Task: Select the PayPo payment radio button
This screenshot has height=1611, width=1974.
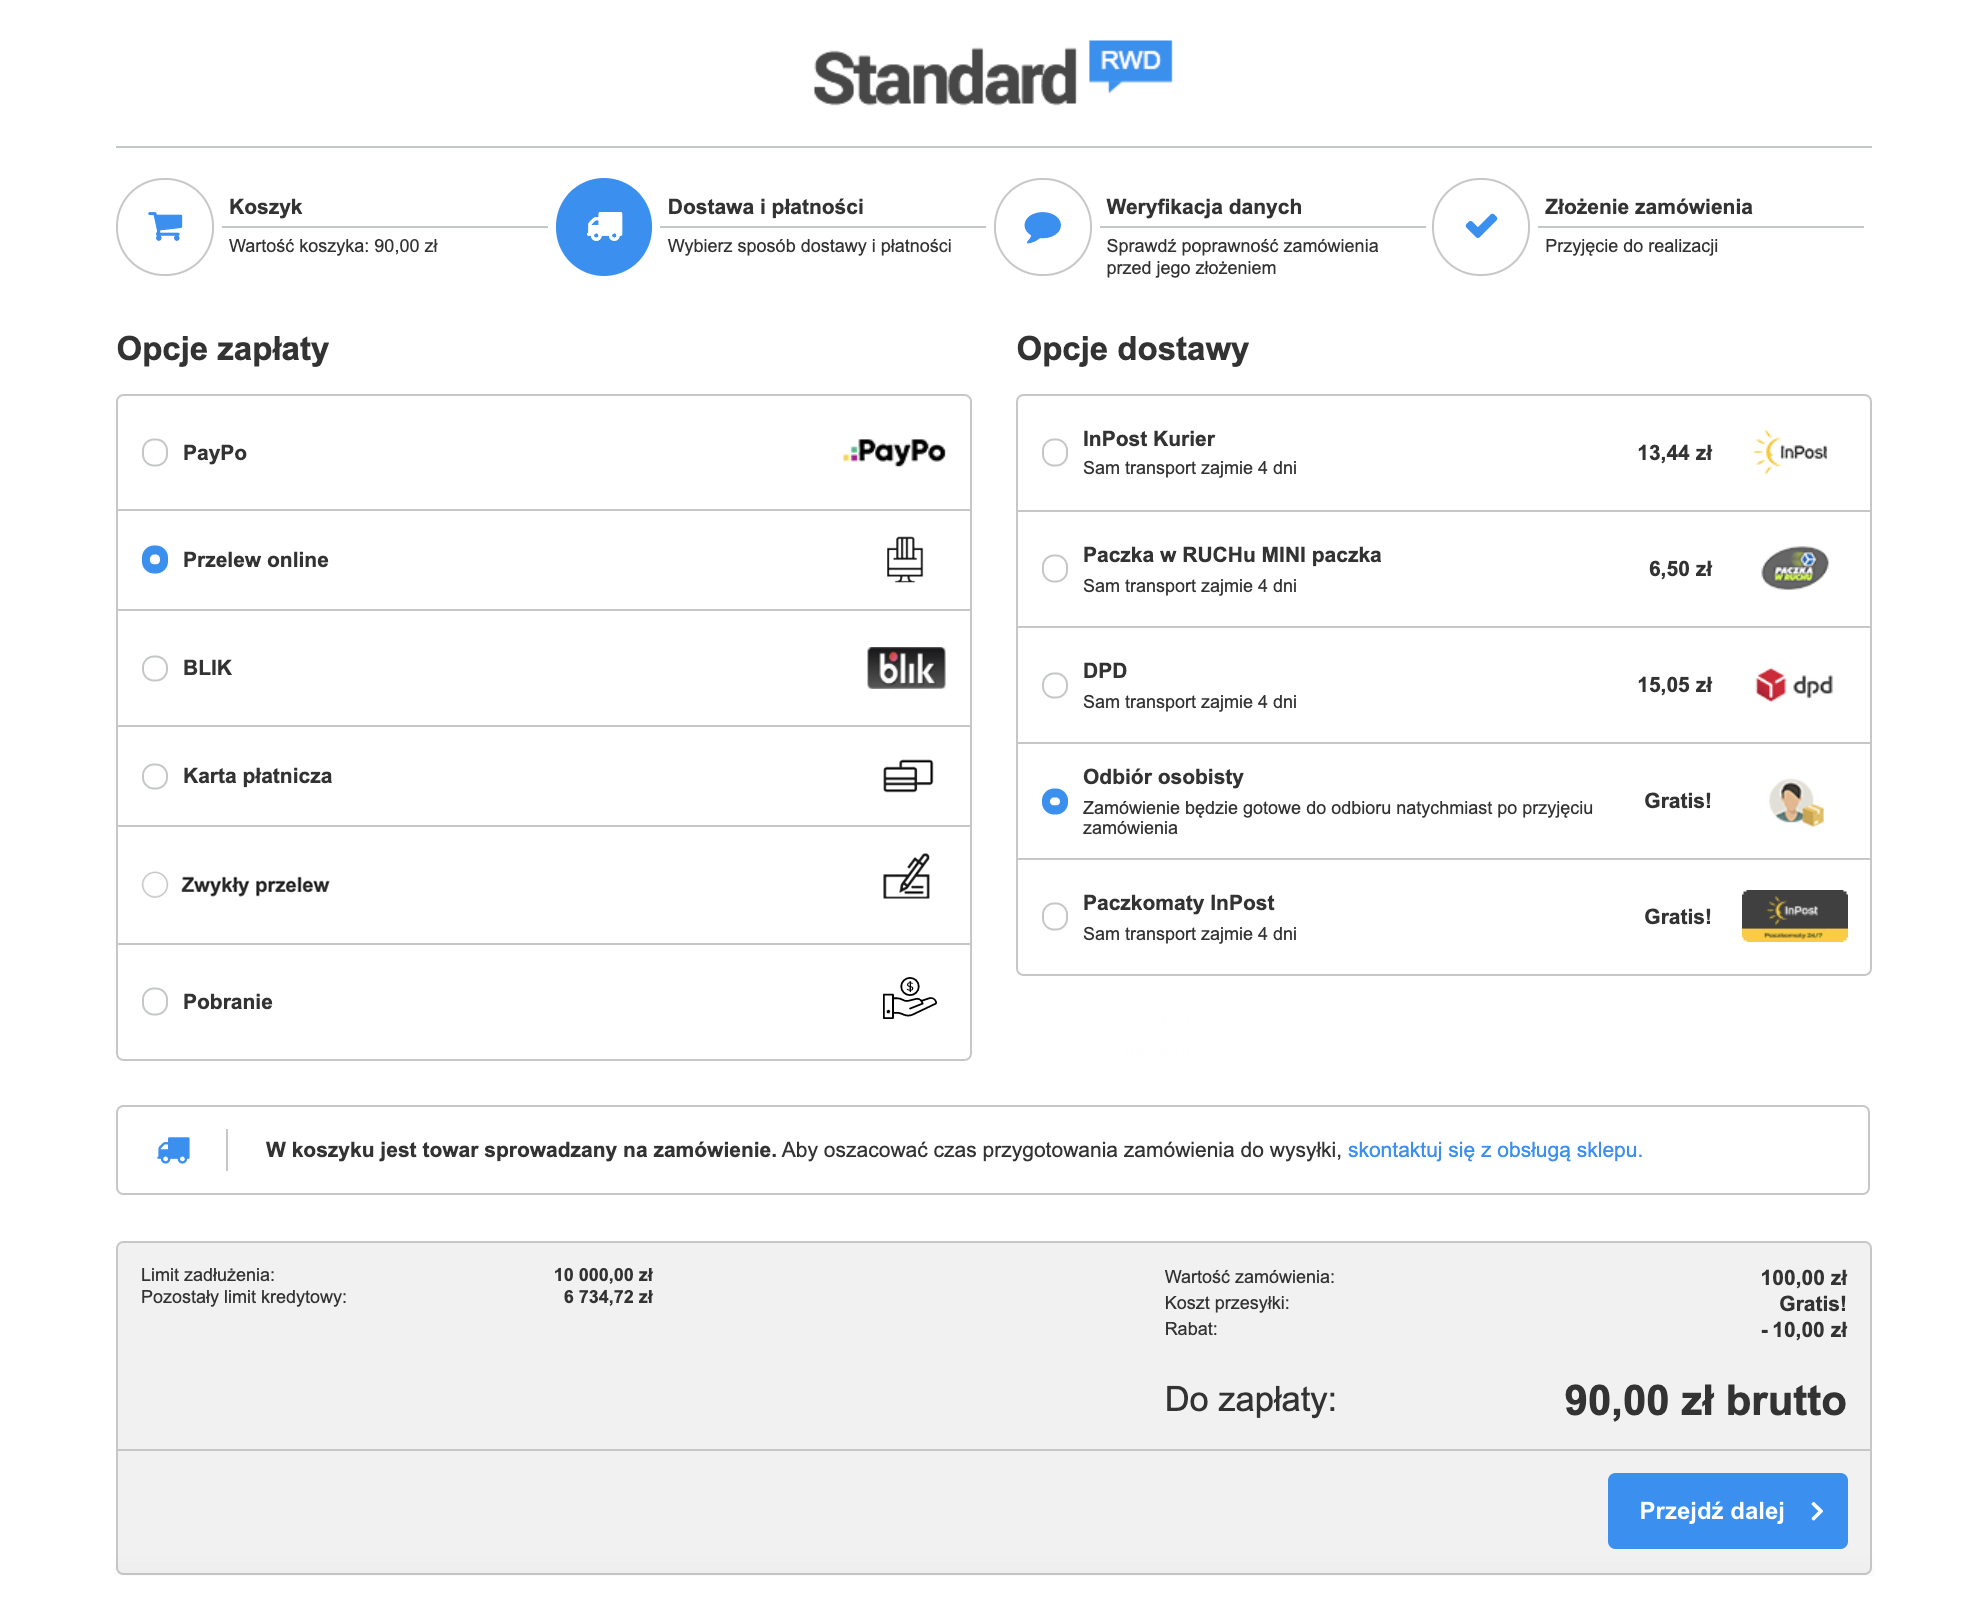Action: (155, 453)
